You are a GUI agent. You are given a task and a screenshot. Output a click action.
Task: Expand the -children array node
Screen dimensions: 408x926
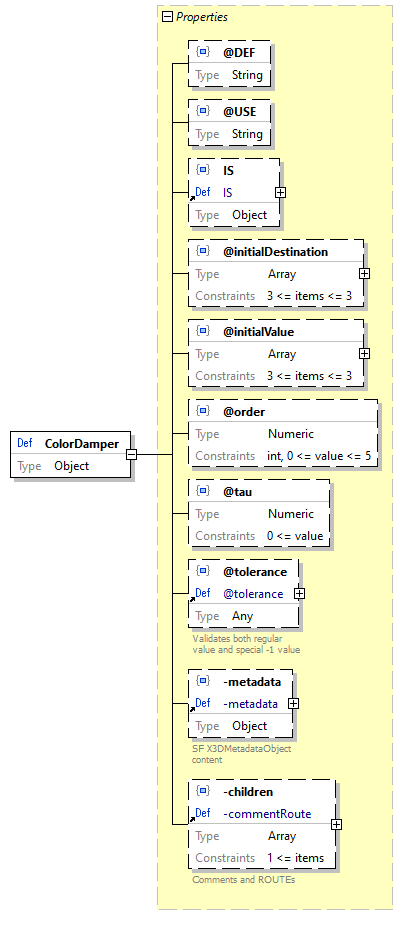[x=336, y=824]
